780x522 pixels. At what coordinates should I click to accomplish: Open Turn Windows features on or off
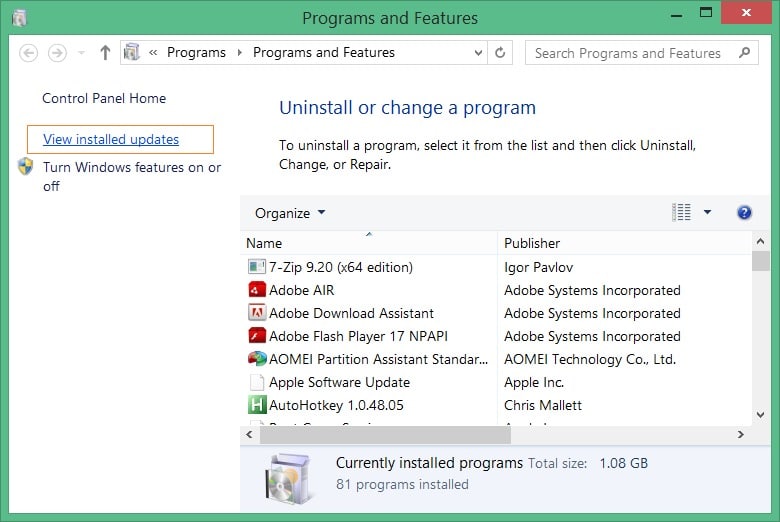(132, 177)
